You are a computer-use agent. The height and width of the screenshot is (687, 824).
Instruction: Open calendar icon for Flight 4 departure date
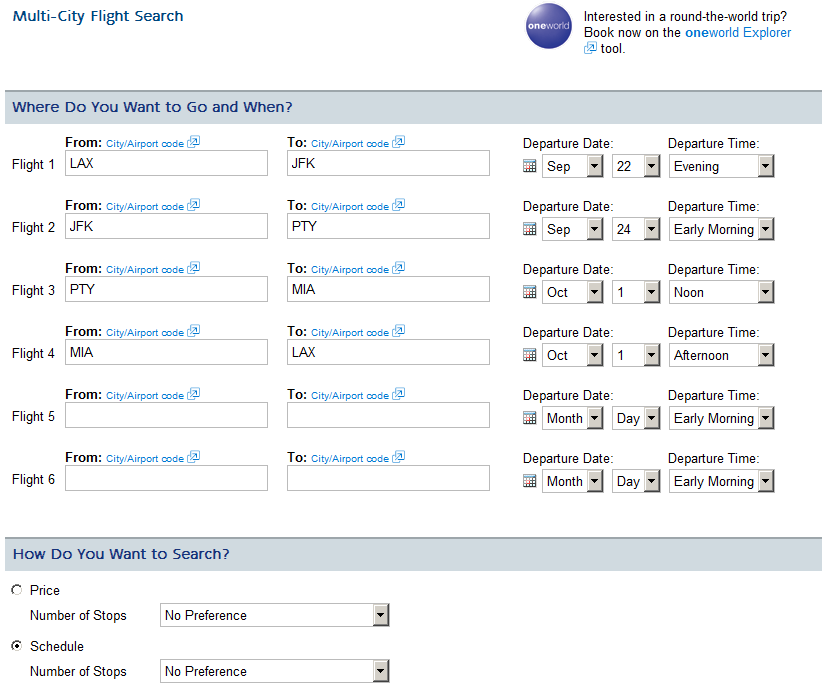pos(530,356)
